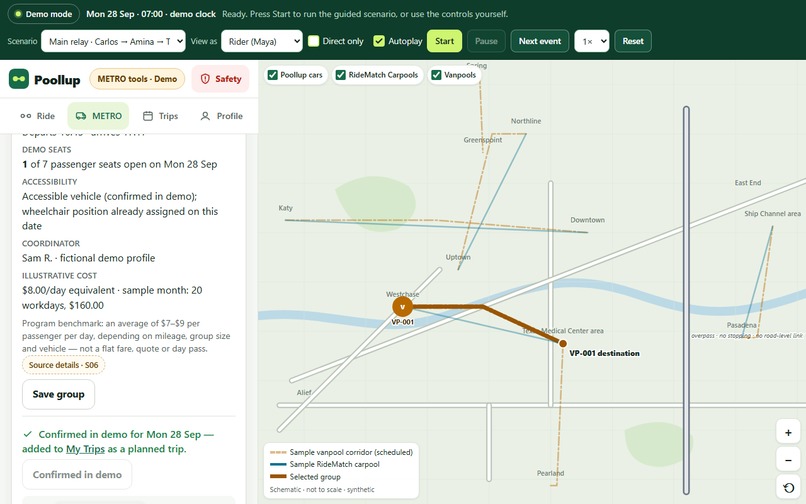
Task: Click the Northline map label
Action: 526,121
